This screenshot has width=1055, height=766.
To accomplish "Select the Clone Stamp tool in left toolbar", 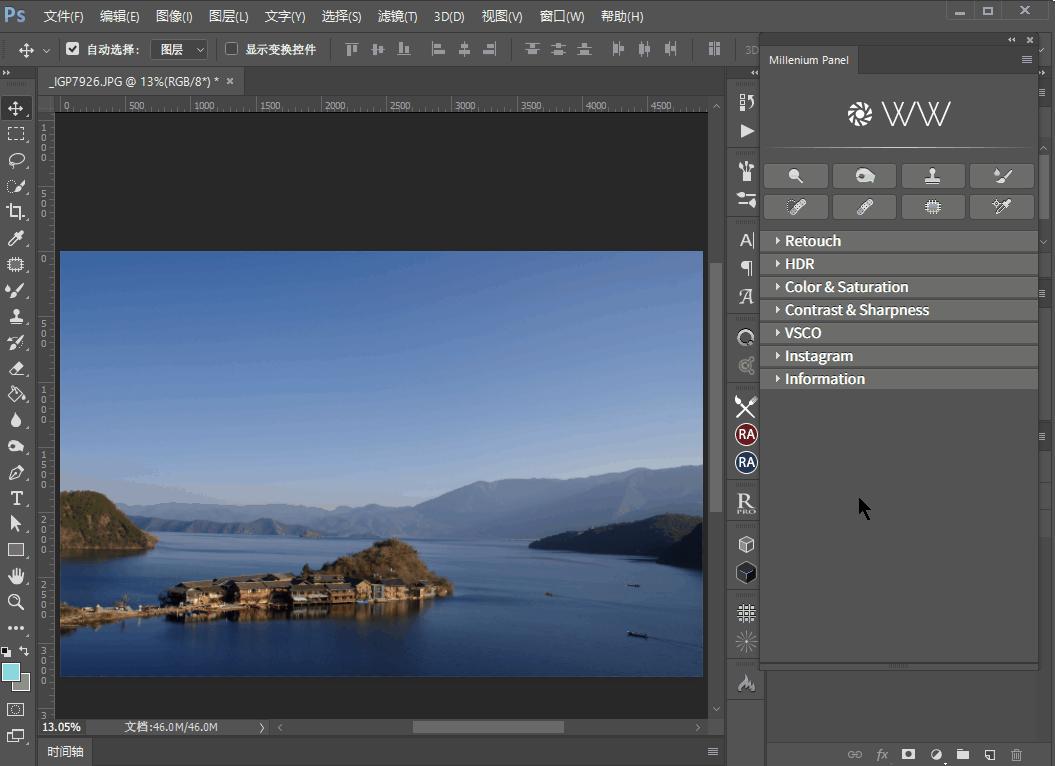I will 14,316.
